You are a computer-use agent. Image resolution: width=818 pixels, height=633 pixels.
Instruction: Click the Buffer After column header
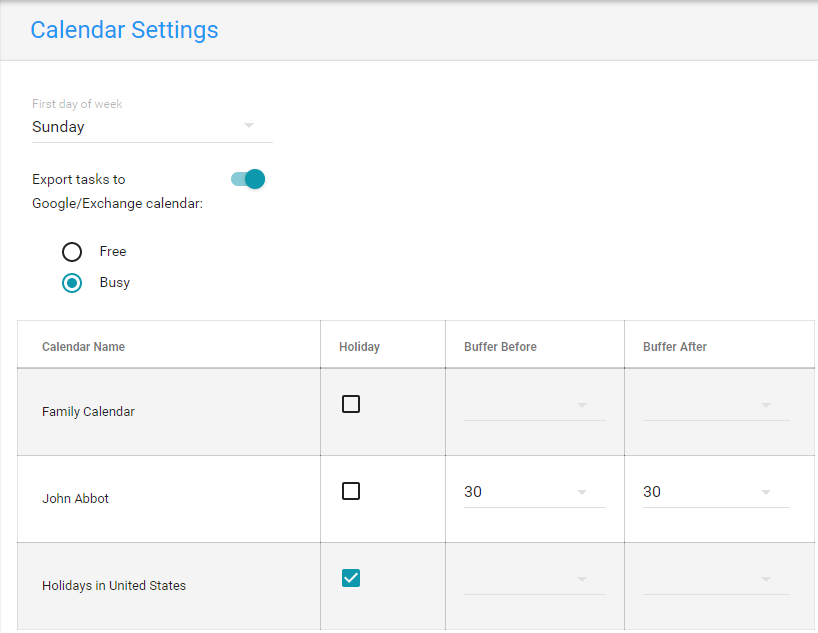[x=675, y=347]
